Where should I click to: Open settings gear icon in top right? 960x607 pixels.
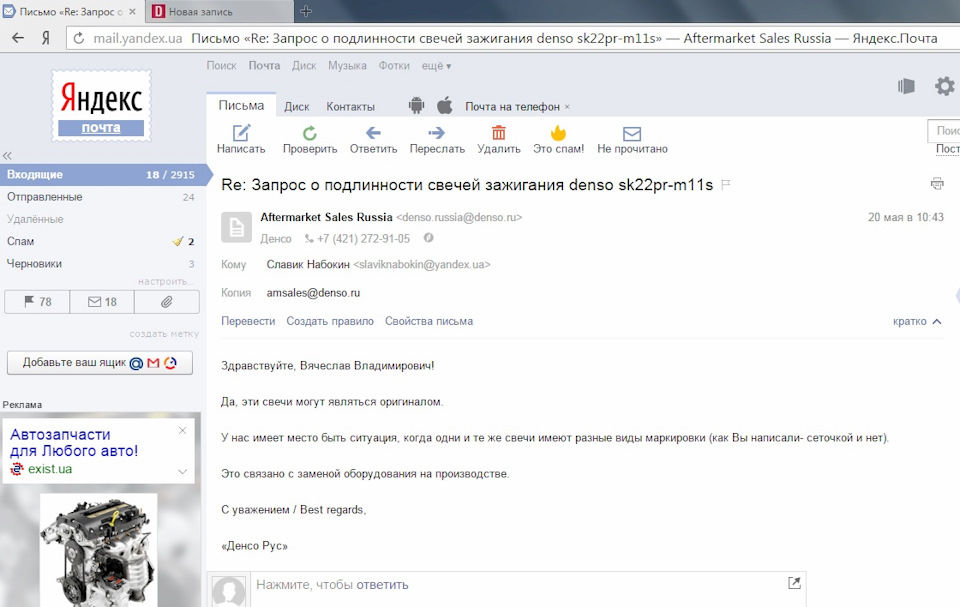tap(945, 86)
